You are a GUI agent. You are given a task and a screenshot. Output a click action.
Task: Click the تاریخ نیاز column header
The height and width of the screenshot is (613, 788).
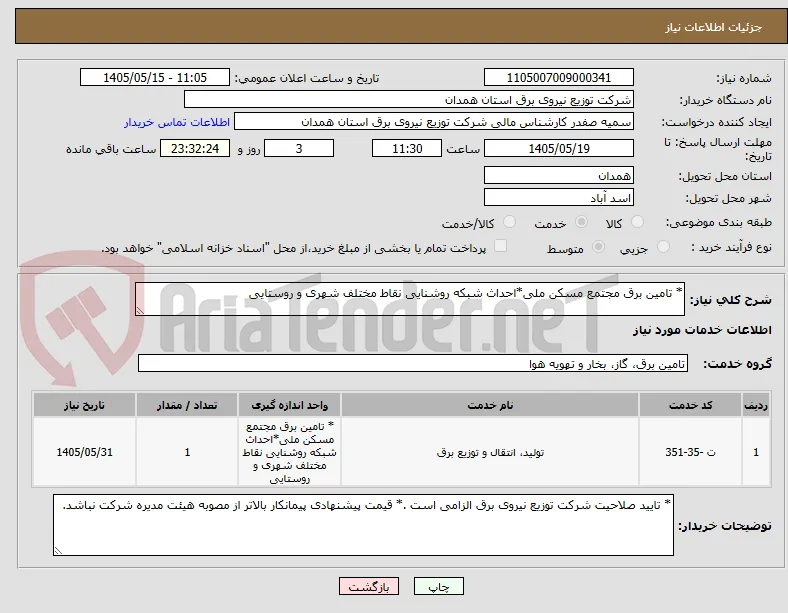84,405
